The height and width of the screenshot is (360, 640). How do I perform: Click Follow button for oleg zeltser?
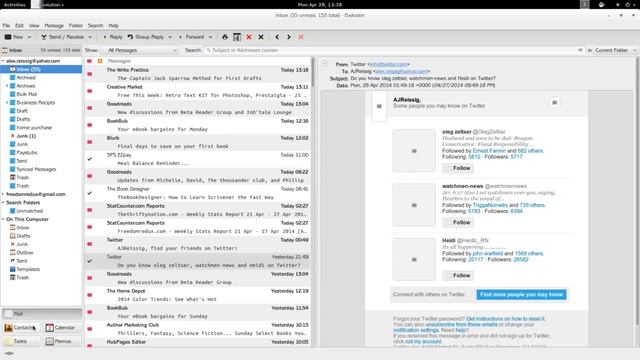coord(458,168)
